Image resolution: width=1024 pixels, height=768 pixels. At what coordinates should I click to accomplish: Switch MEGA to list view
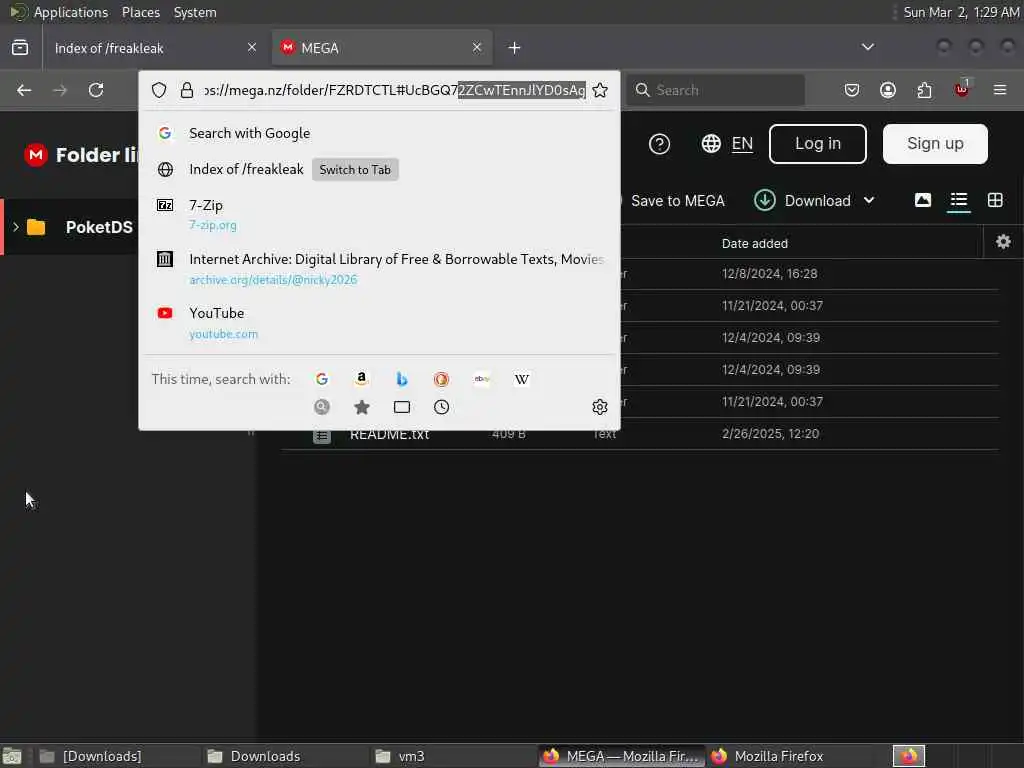coord(959,200)
